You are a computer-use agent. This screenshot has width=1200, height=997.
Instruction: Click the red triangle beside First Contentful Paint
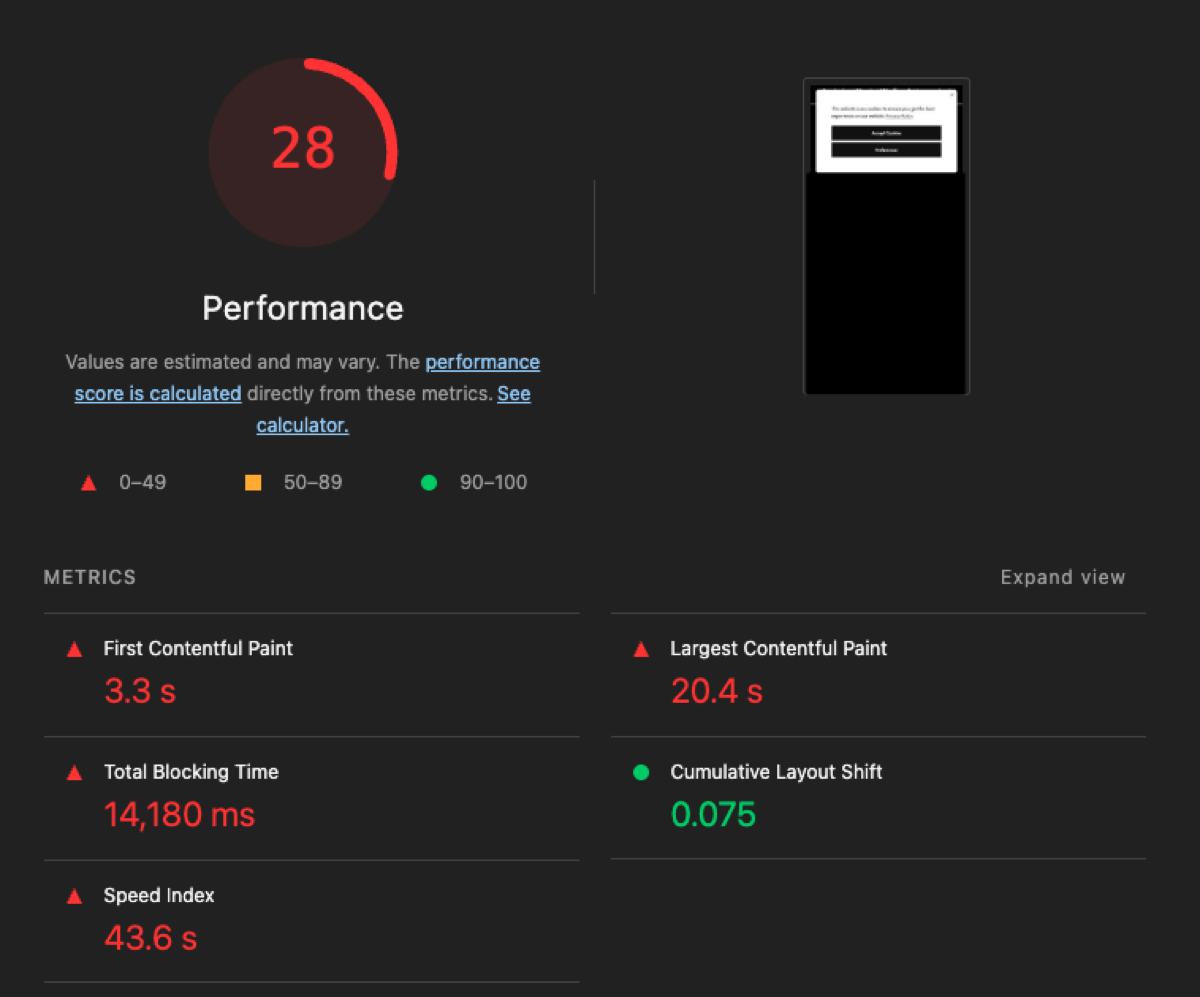(74, 648)
